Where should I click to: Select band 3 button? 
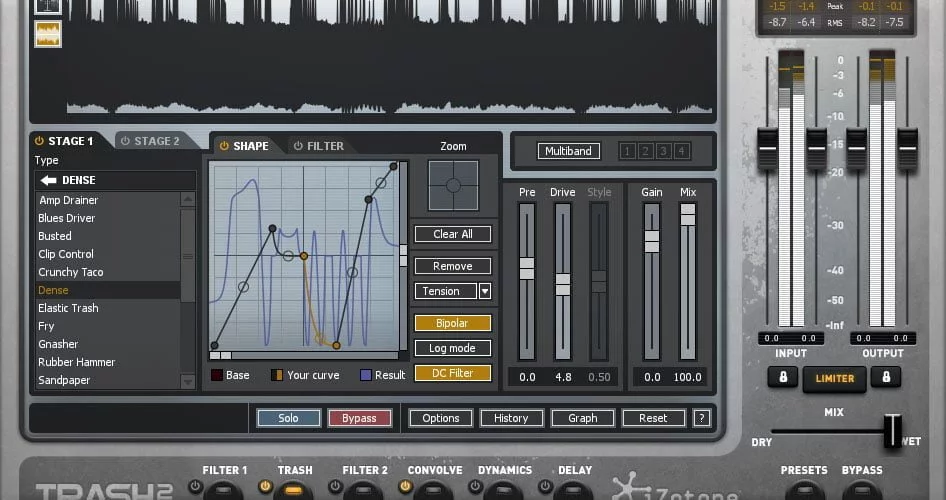[x=663, y=151]
